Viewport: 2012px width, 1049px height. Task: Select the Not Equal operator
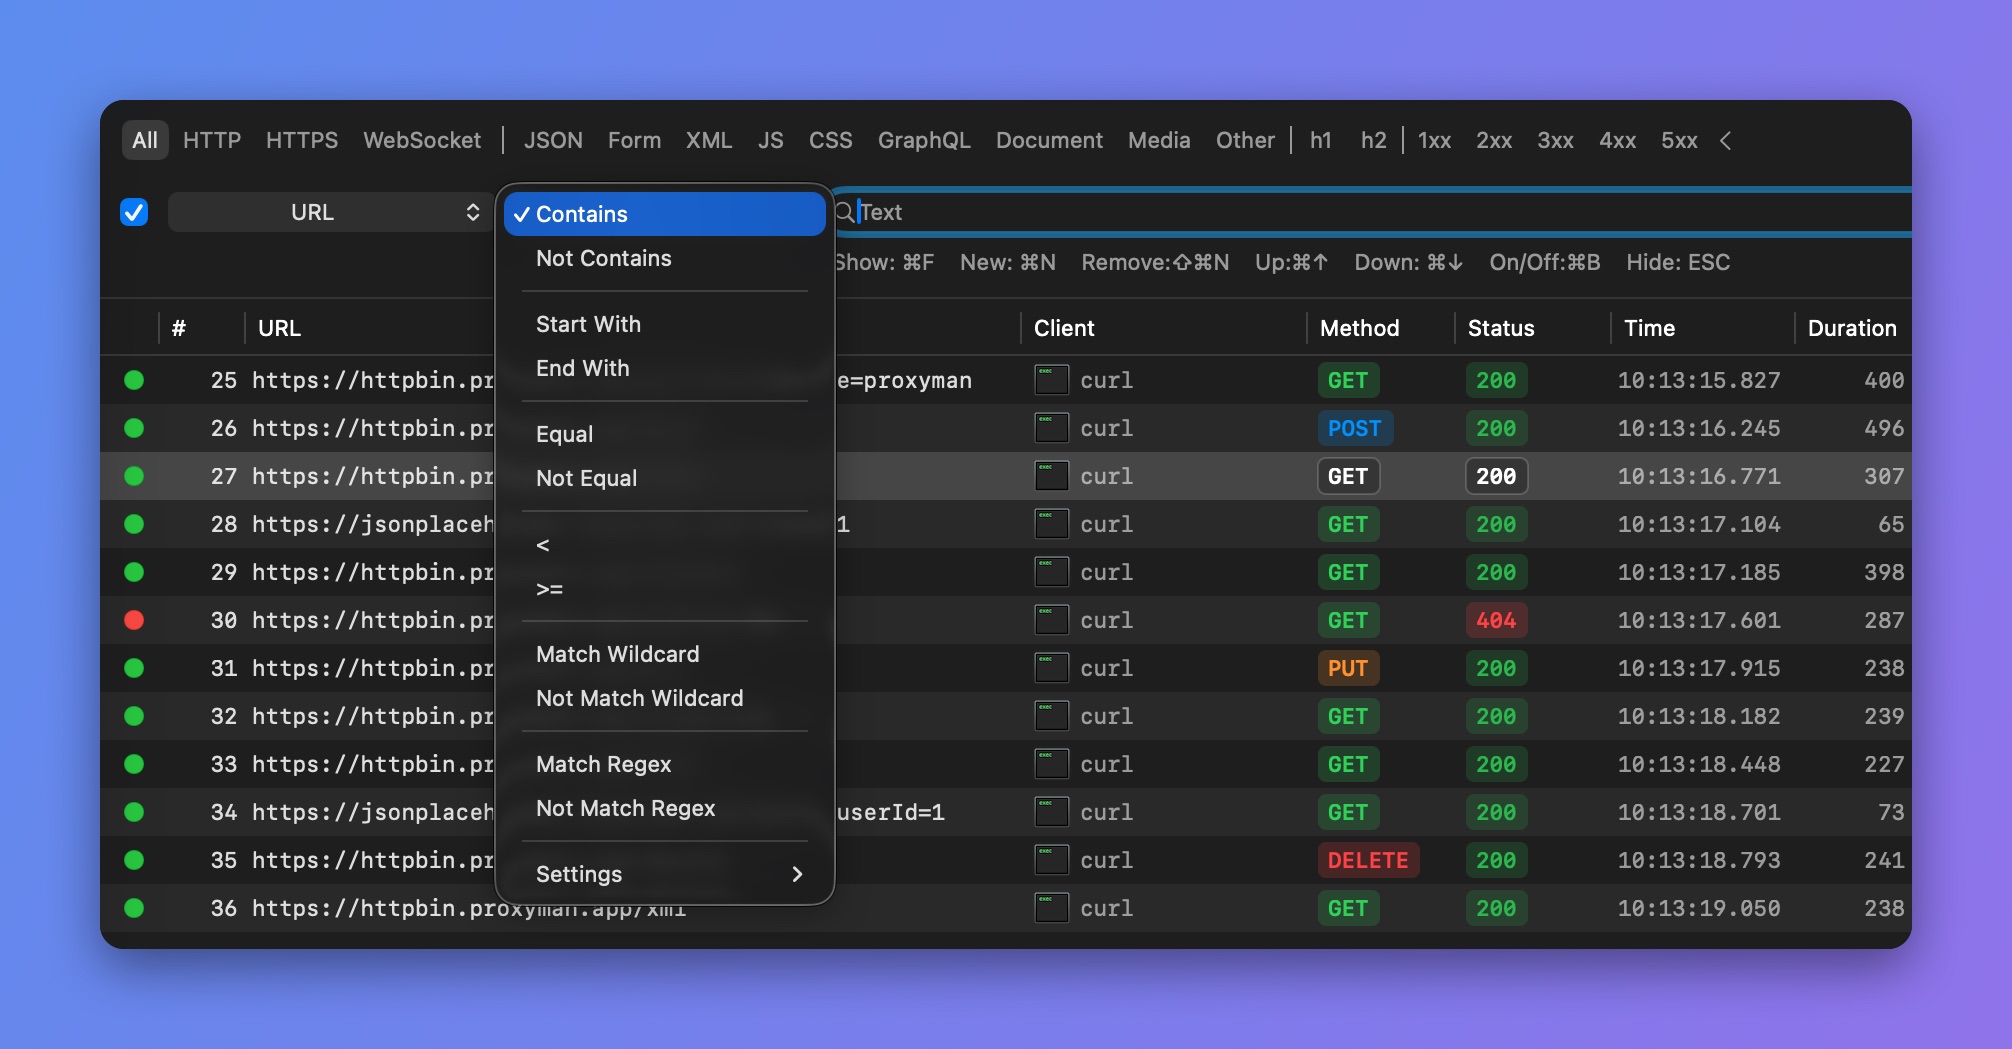point(665,478)
